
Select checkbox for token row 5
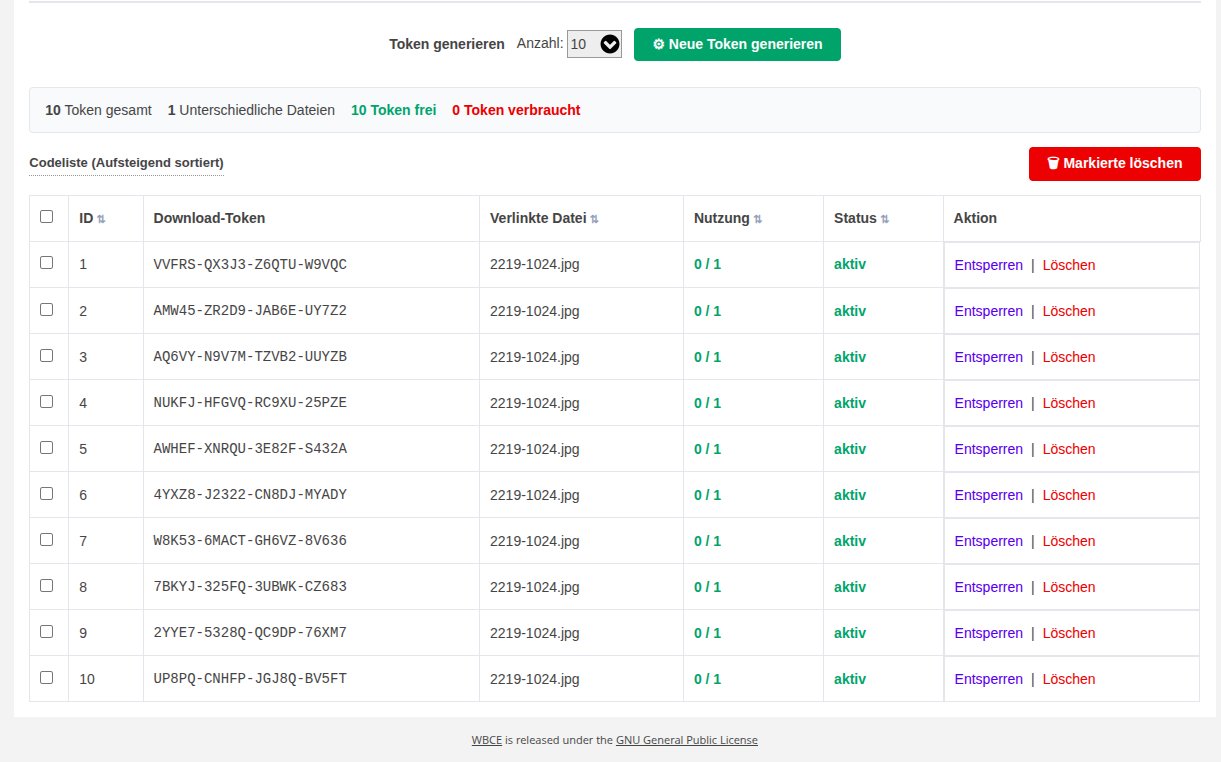point(46,447)
